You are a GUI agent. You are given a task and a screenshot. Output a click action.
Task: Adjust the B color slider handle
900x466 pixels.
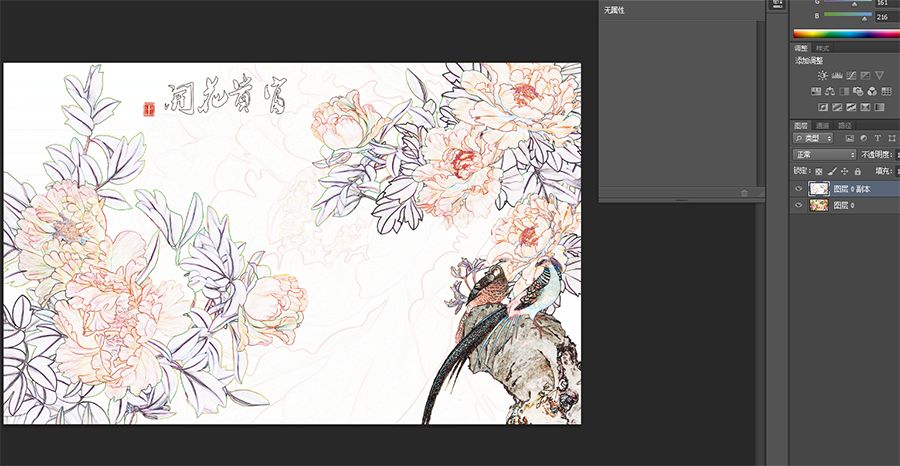click(865, 19)
